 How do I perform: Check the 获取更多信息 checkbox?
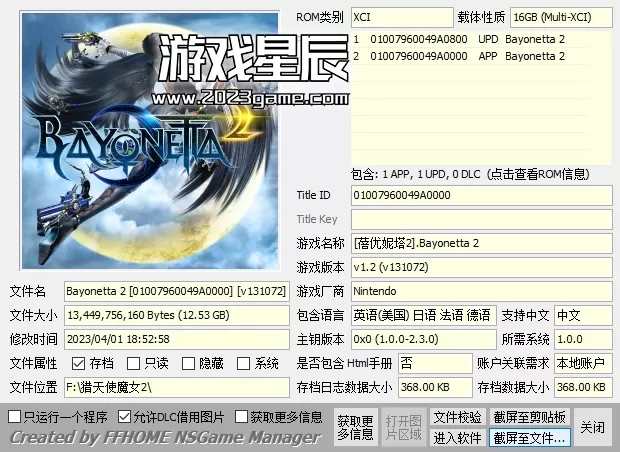(x=242, y=416)
